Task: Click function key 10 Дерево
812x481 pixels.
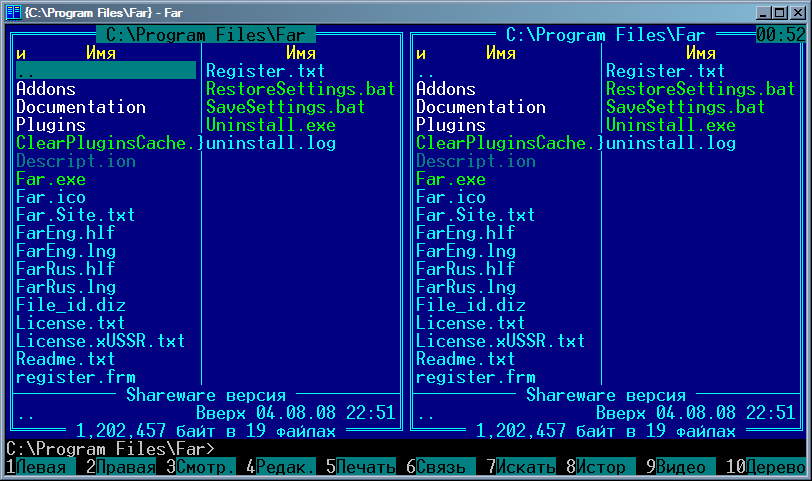Action: (x=765, y=467)
